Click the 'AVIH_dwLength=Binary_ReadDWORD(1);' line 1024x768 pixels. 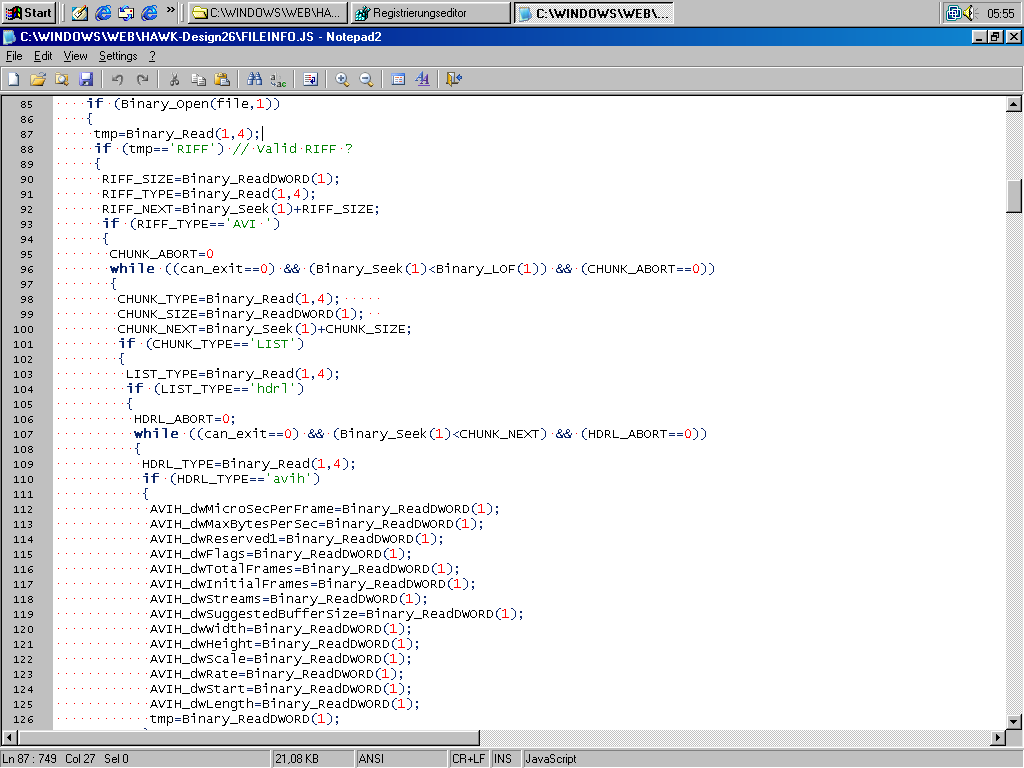(x=285, y=705)
